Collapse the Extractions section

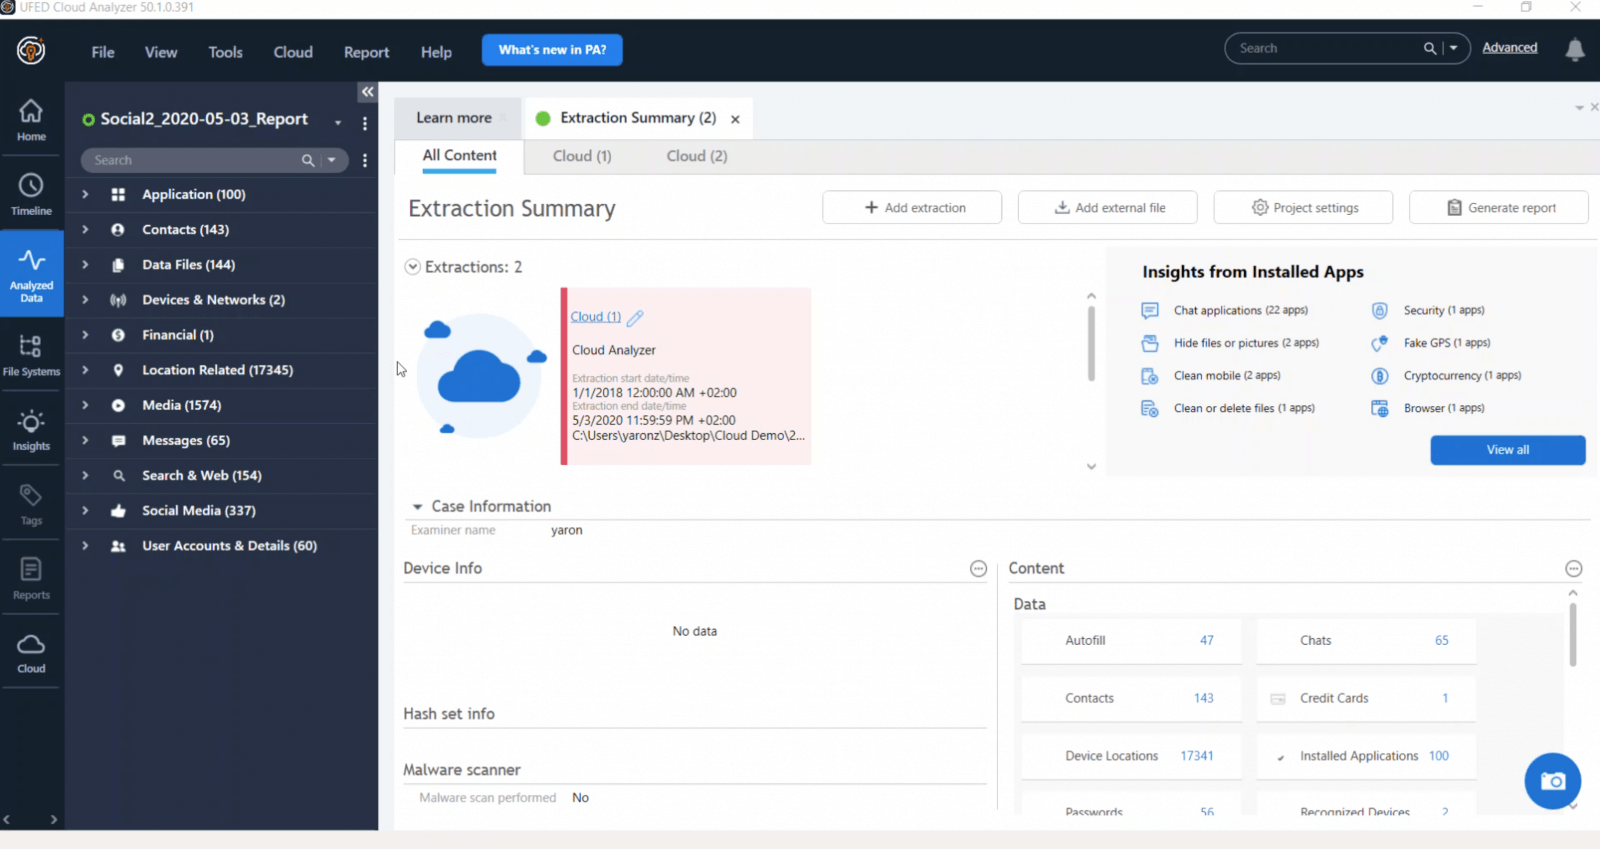point(412,267)
